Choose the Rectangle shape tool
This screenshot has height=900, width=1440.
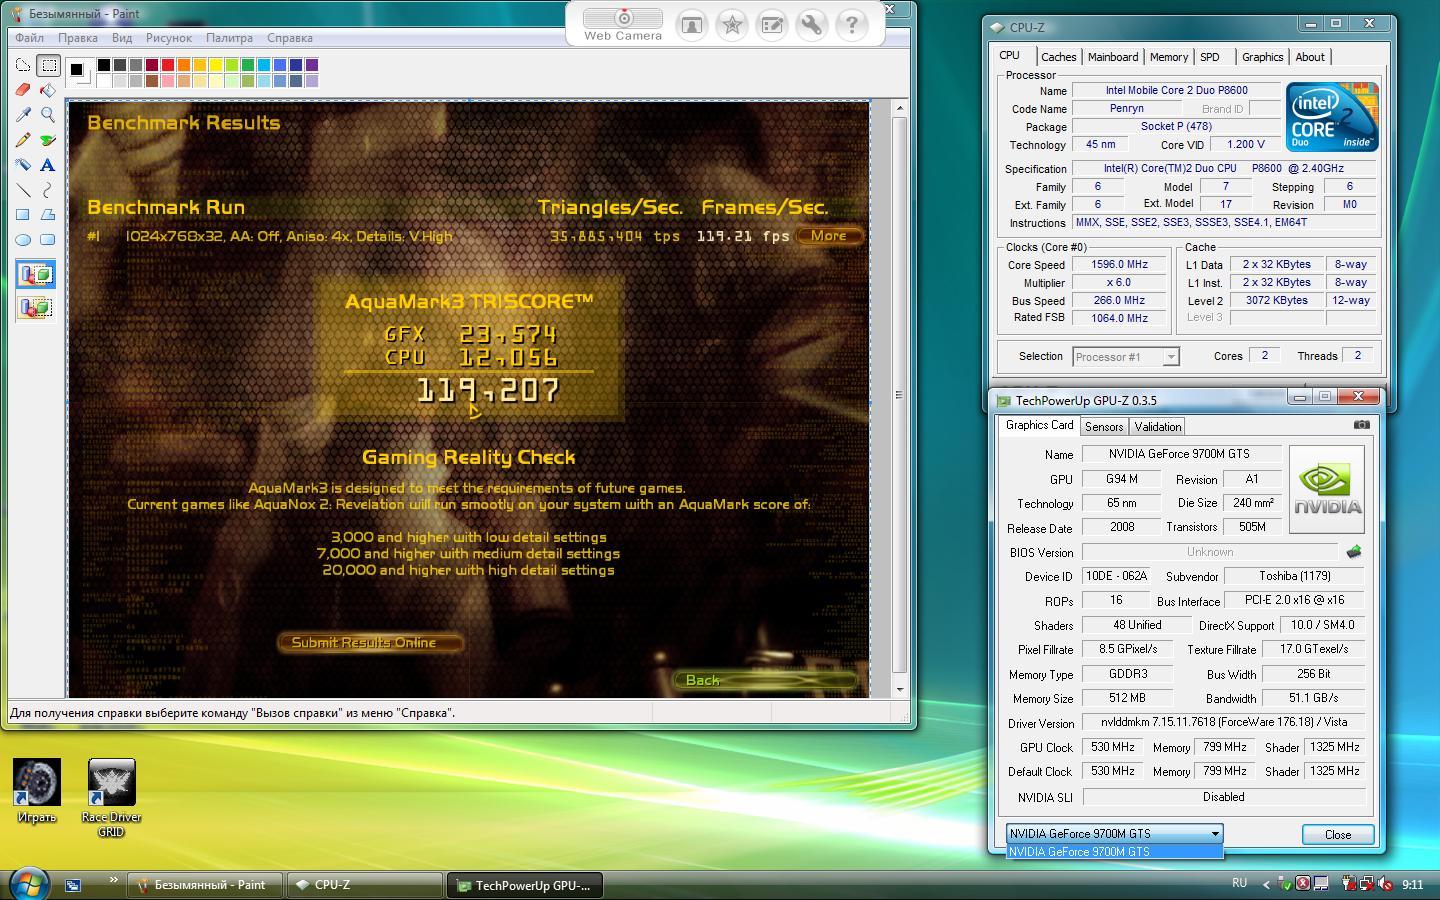coord(23,215)
